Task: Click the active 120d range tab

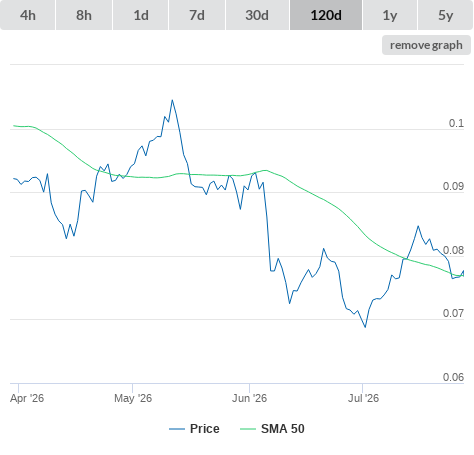Action: (x=326, y=15)
